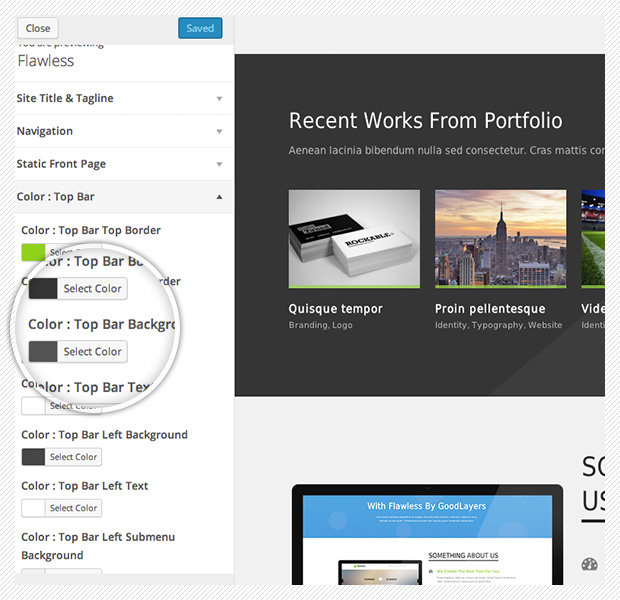Click the green Top Bar Top Border swatch

(33, 252)
